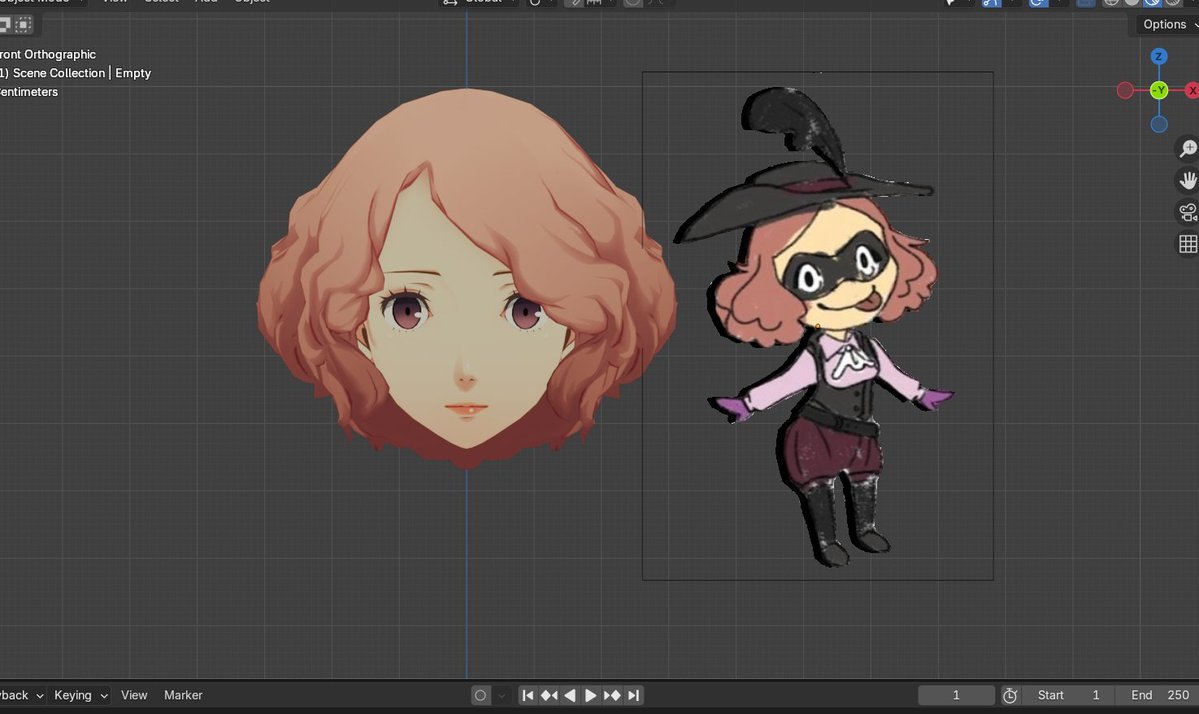
Task: Open the timeline Marker menu
Action: coord(183,695)
